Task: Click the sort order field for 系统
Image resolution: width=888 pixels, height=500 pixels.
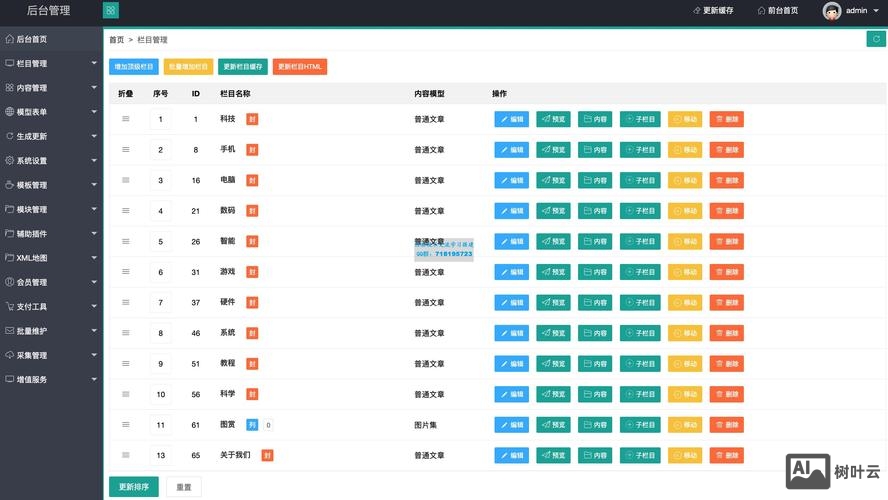Action: pyautogui.click(x=160, y=333)
